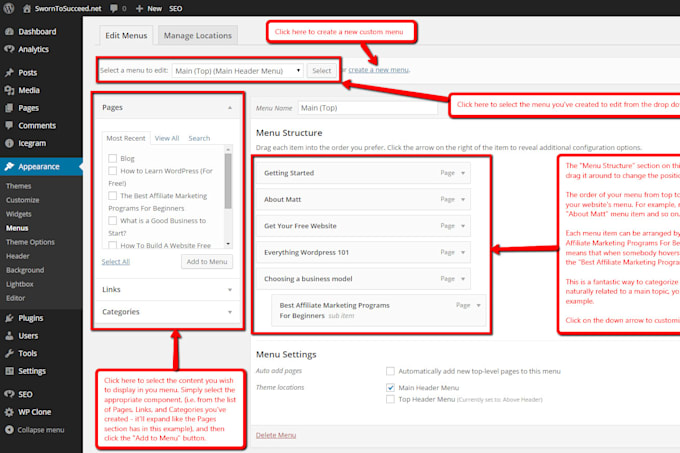Open SEO in the top admin bar
Image resolution: width=680 pixels, height=453 pixels.
tap(176, 8)
